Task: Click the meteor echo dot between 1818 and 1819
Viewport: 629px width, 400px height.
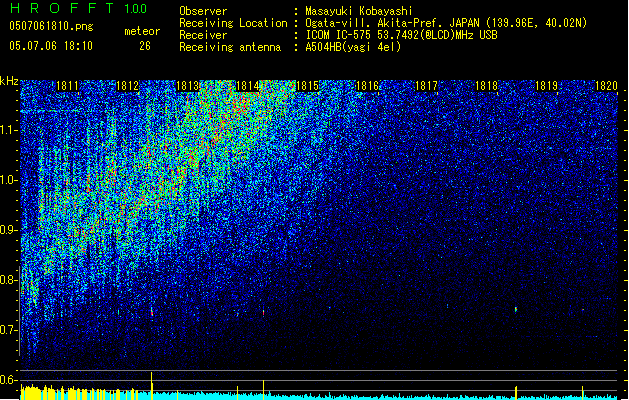Action: (516, 309)
